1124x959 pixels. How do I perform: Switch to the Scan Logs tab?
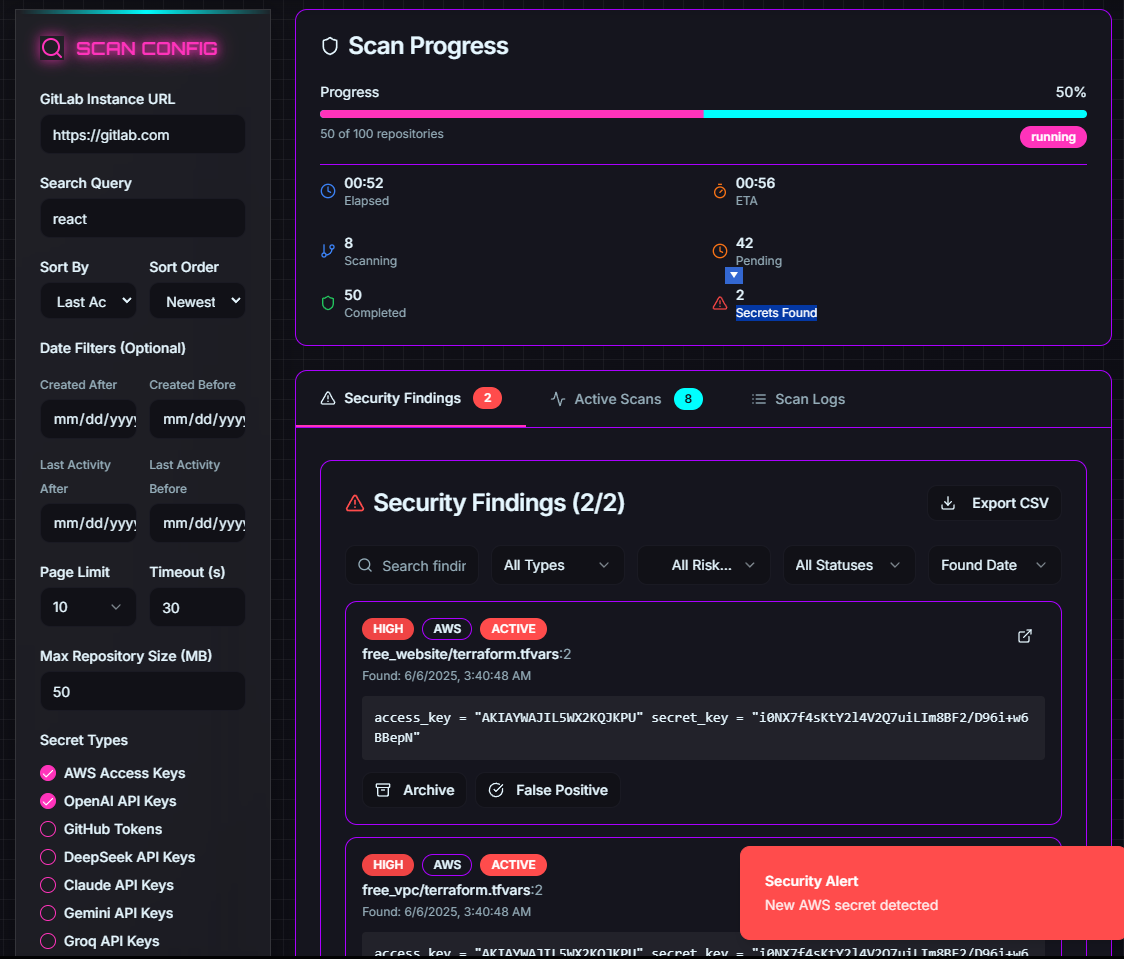click(798, 399)
